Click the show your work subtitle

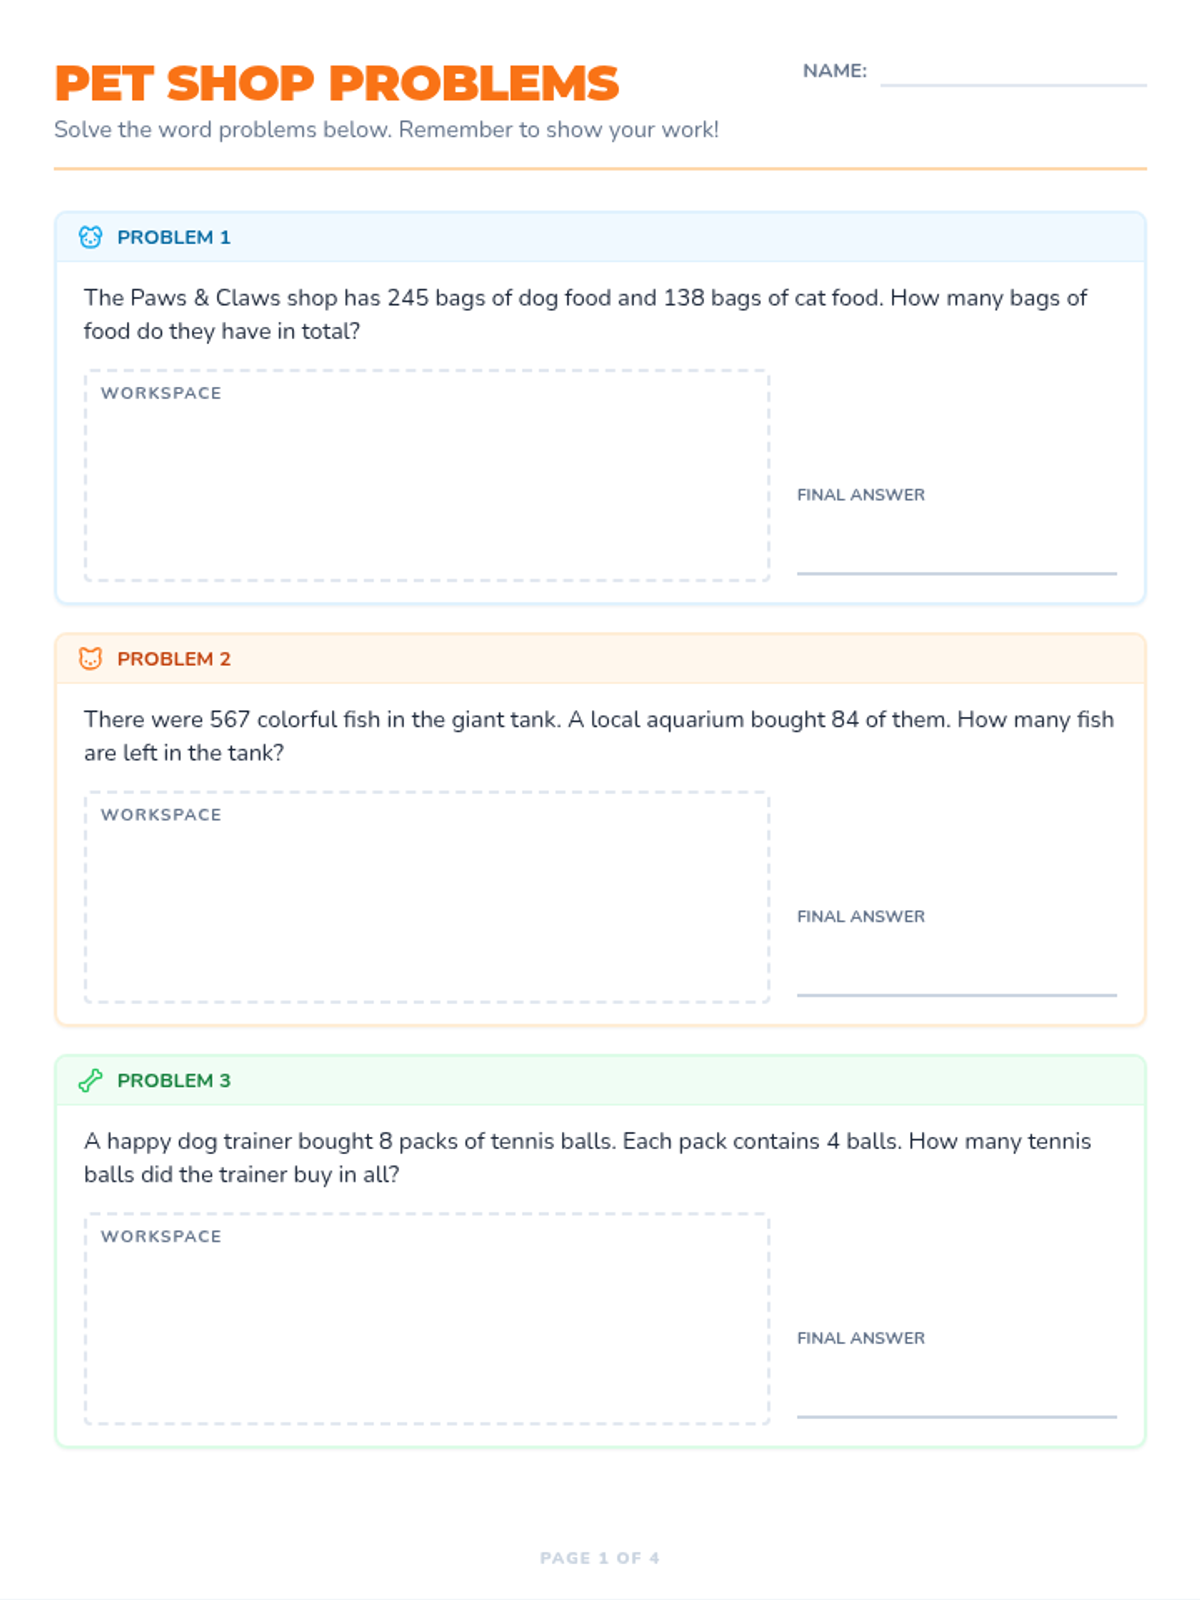(386, 130)
